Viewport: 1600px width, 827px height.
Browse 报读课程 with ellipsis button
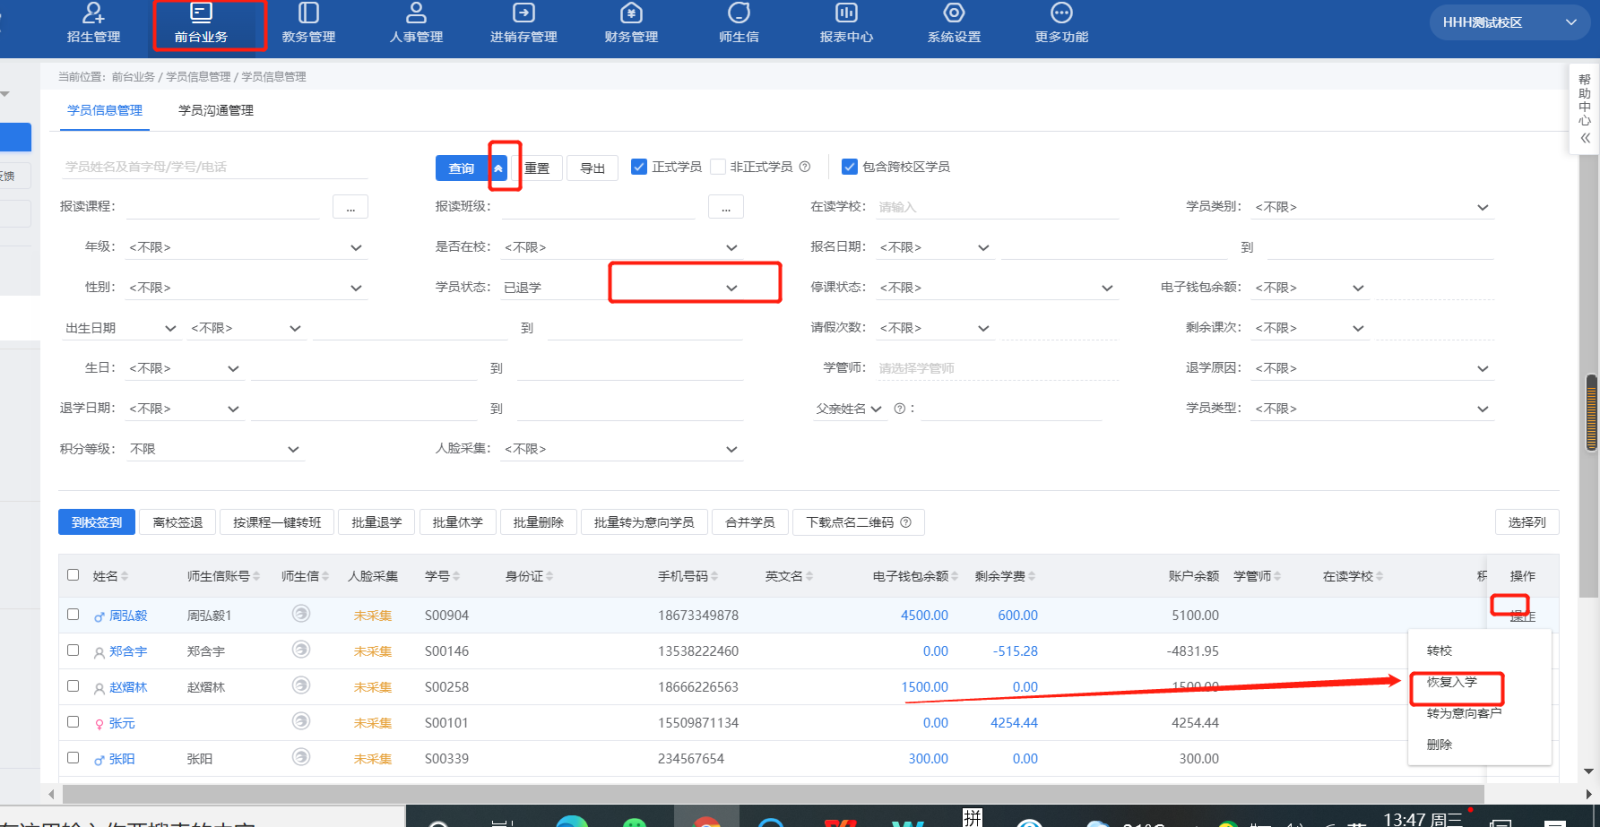350,207
